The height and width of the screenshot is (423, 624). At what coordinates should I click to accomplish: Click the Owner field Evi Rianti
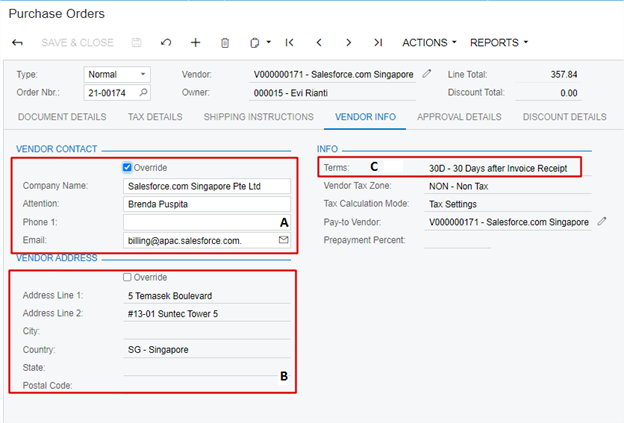point(291,93)
